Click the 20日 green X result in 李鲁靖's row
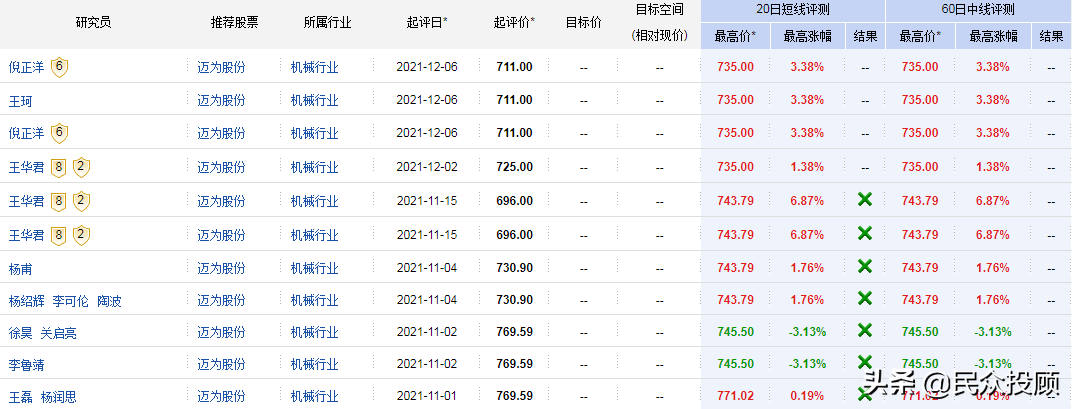Image resolution: width=1072 pixels, height=409 pixels. pyautogui.click(x=865, y=362)
